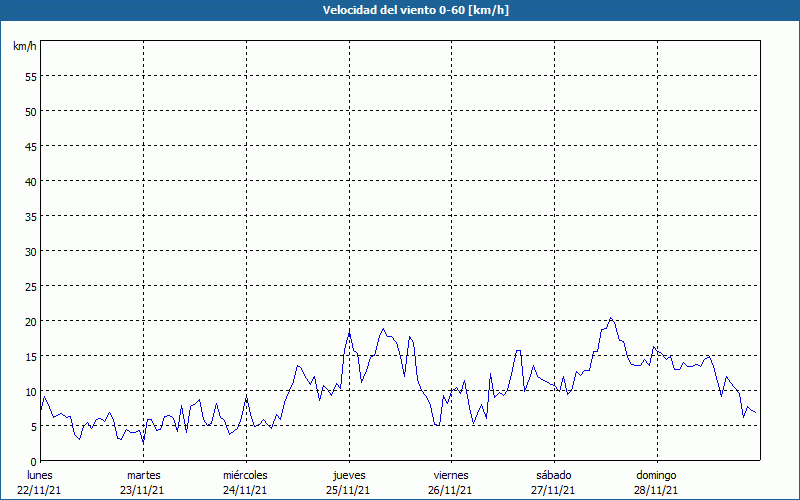Select the 50 value on the y-axis
The width and height of the screenshot is (800, 500).
[31, 112]
